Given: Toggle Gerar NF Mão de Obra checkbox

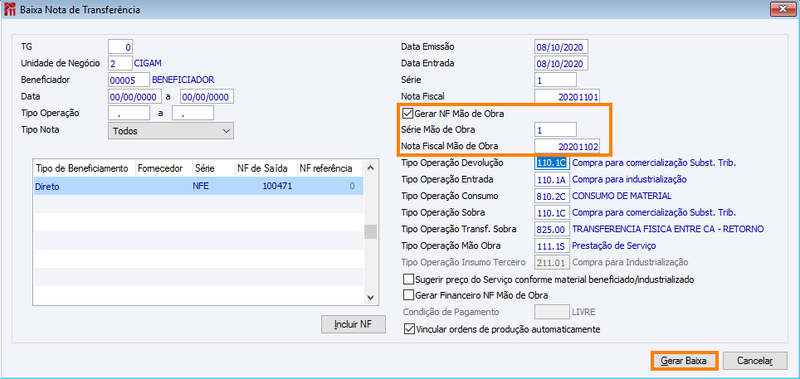Looking at the screenshot, I should pos(408,114).
